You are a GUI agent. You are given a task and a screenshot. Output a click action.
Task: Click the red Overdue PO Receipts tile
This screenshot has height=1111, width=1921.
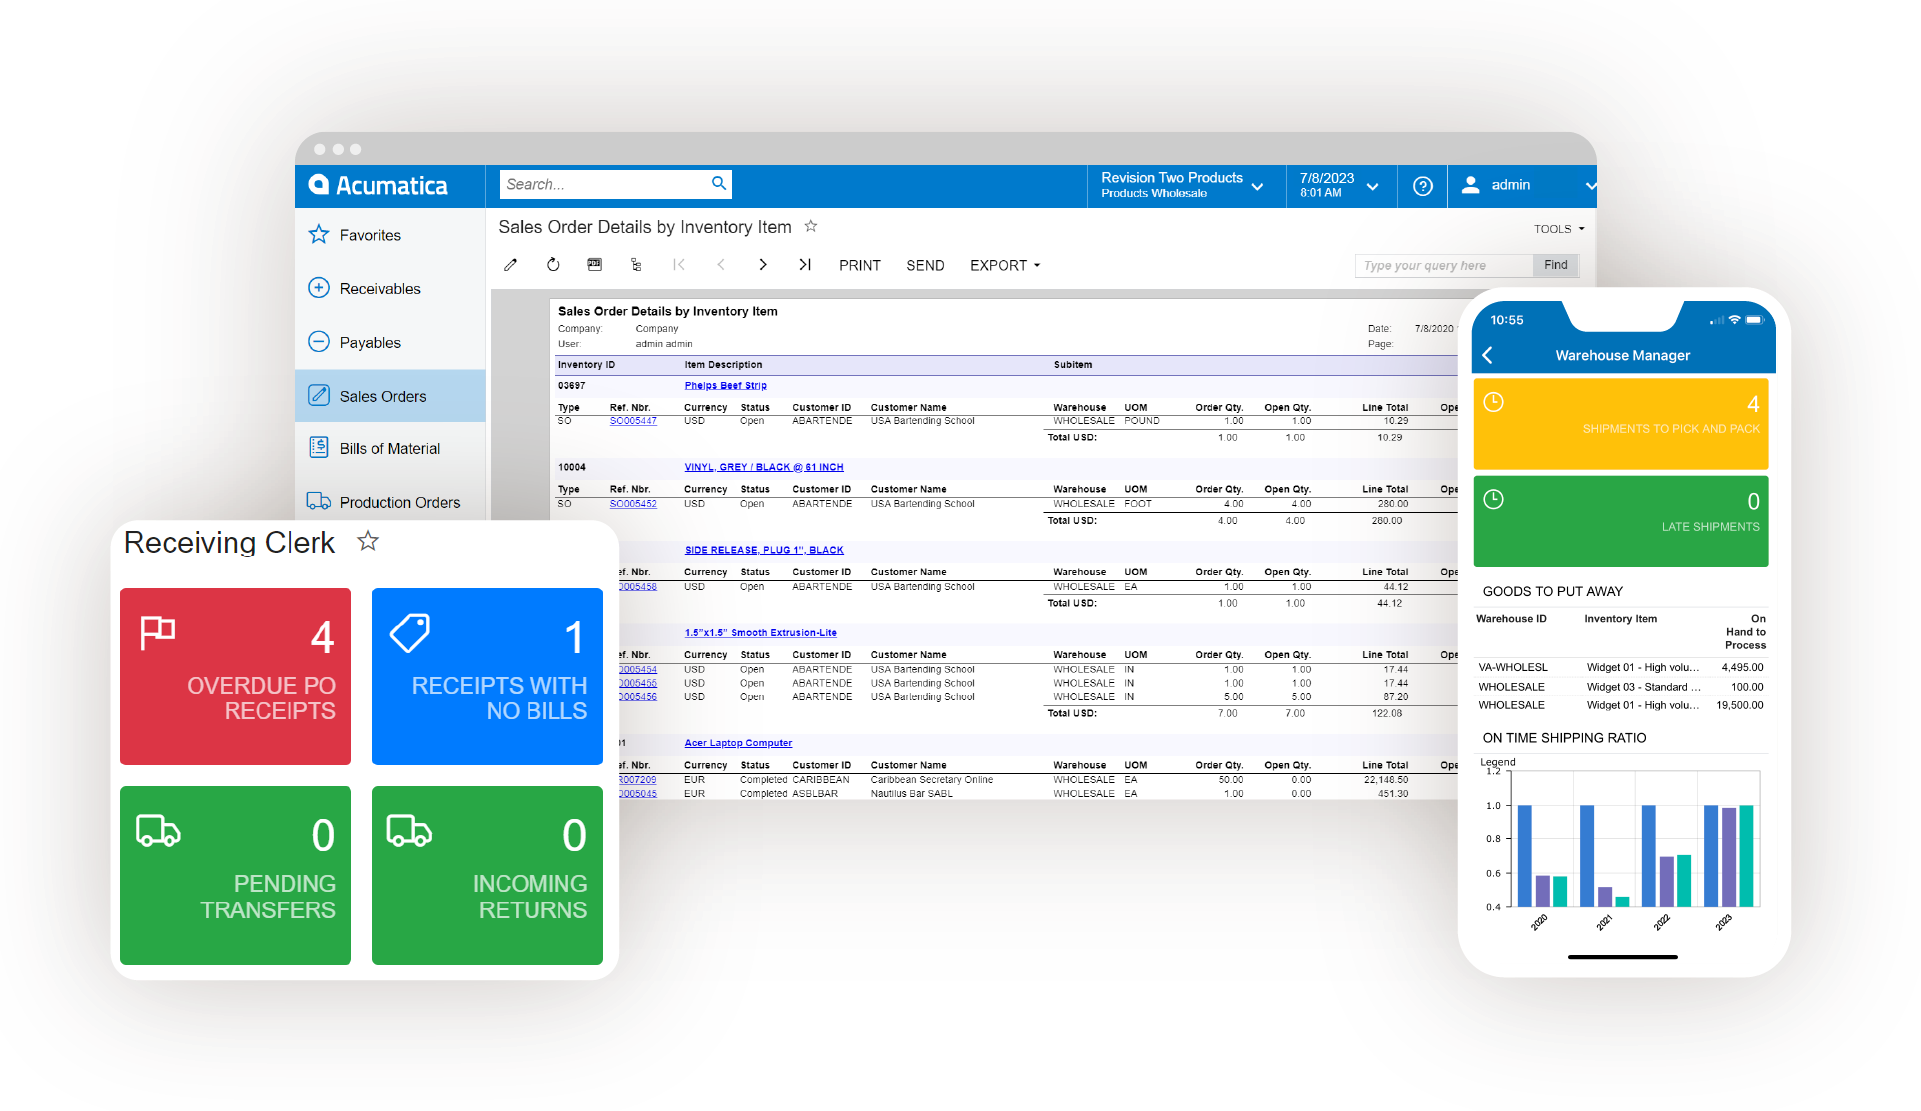pos(235,676)
